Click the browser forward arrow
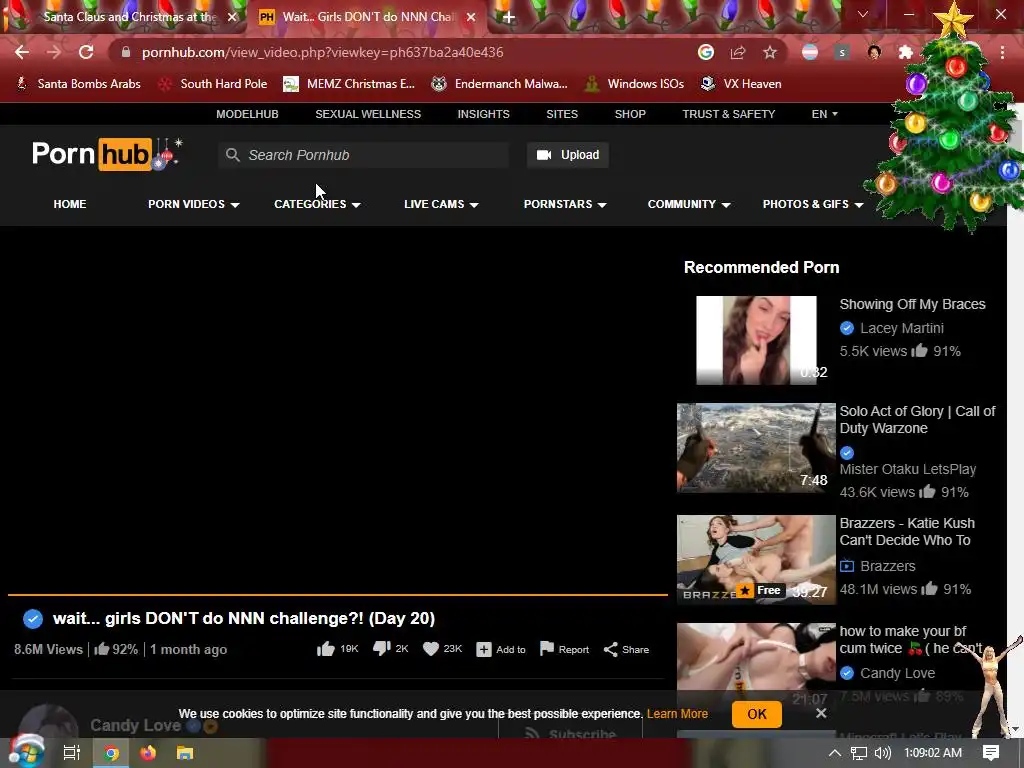This screenshot has width=1024, height=768. (54, 52)
